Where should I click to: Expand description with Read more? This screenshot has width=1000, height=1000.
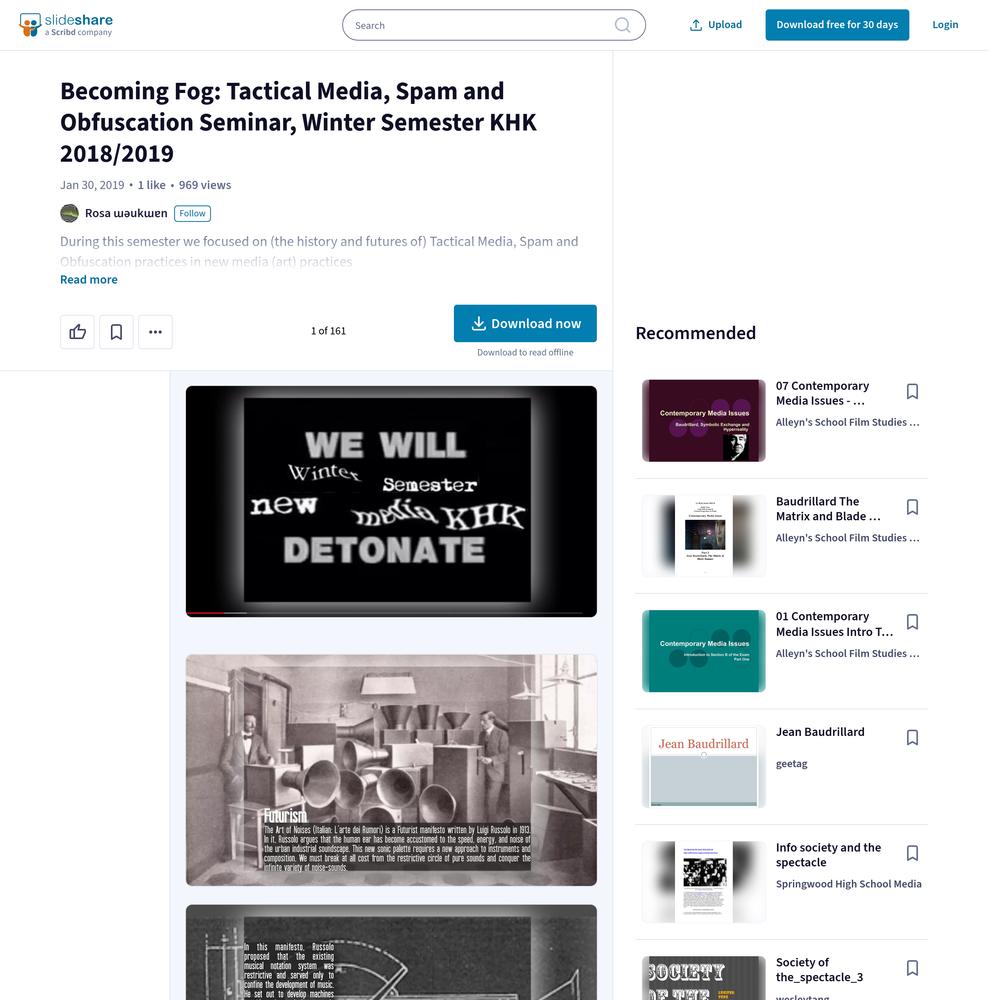[x=89, y=279]
